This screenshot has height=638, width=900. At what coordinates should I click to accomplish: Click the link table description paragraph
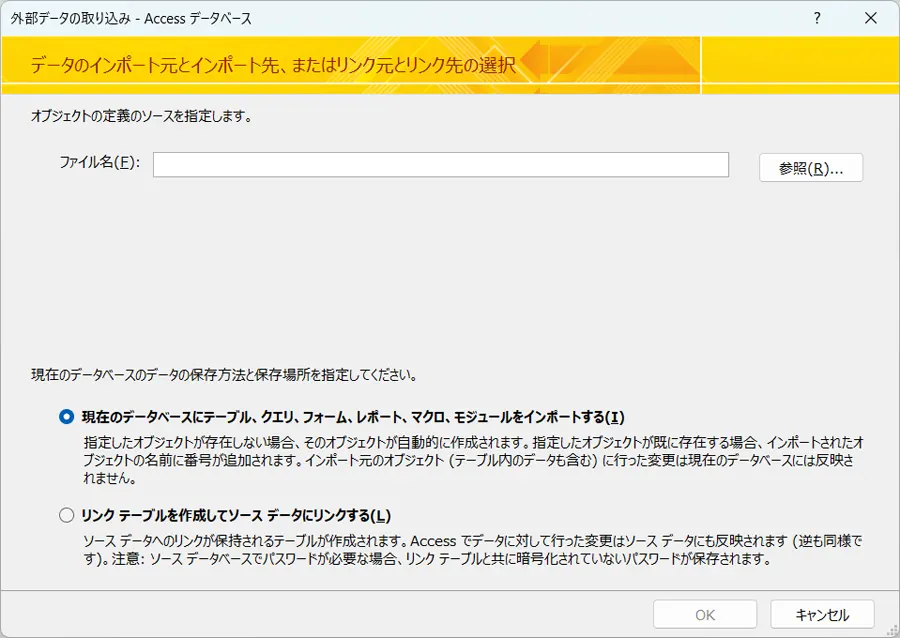point(472,550)
